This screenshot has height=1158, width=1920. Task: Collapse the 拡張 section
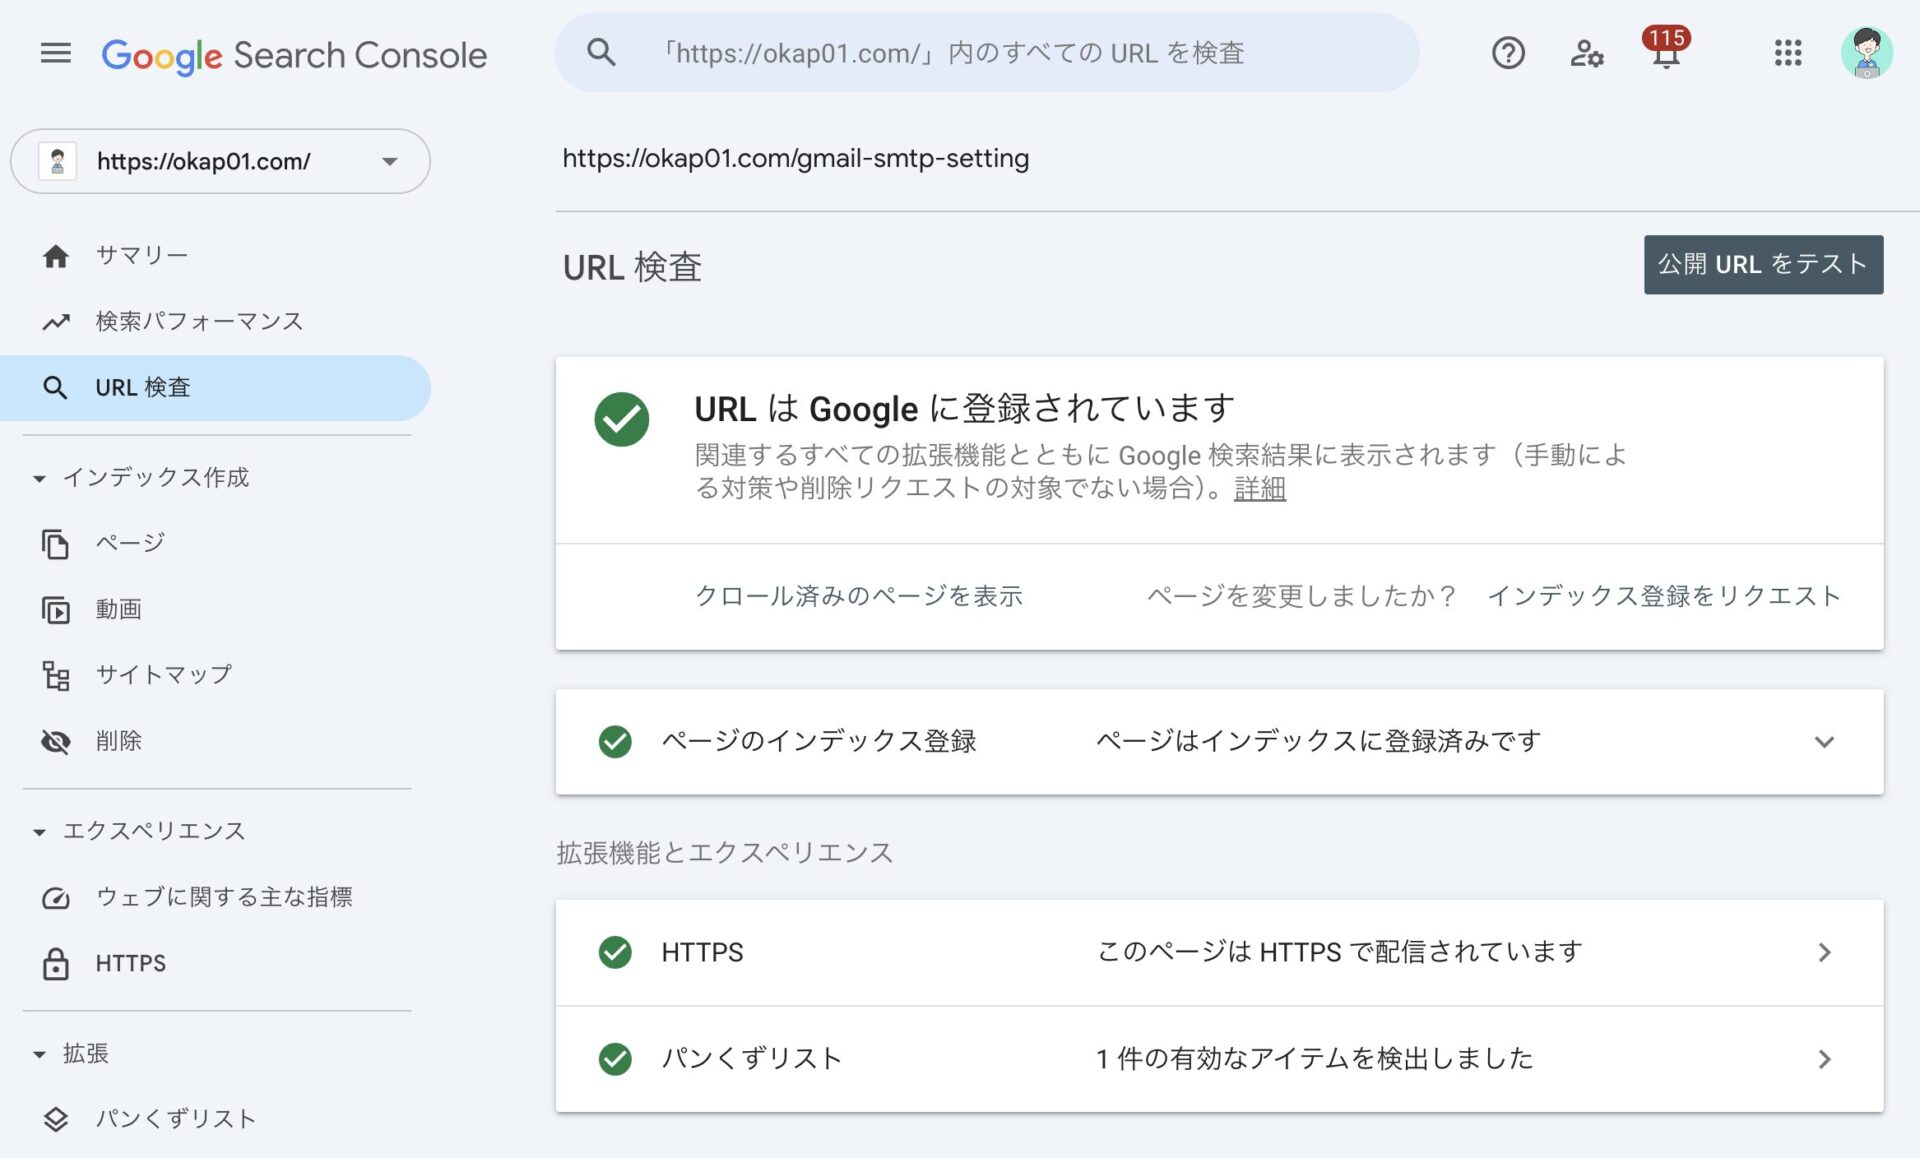point(39,1055)
